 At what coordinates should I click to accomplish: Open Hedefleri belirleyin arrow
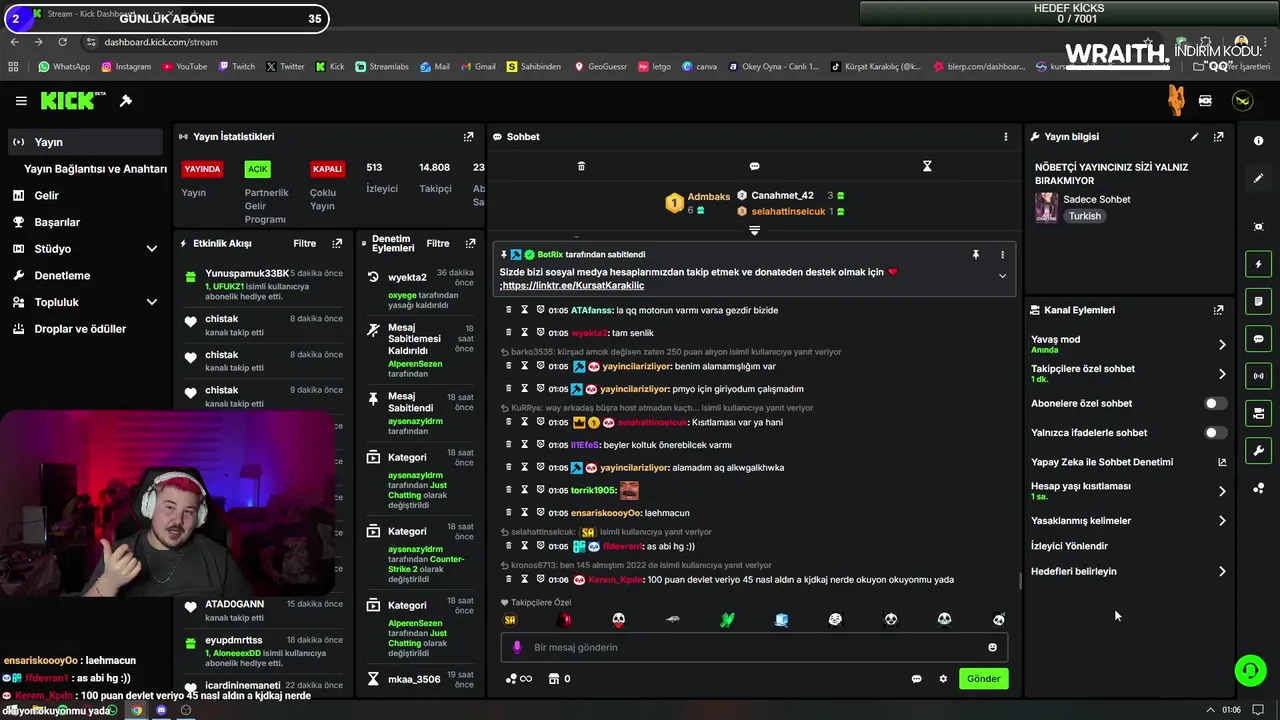tap(1222, 572)
